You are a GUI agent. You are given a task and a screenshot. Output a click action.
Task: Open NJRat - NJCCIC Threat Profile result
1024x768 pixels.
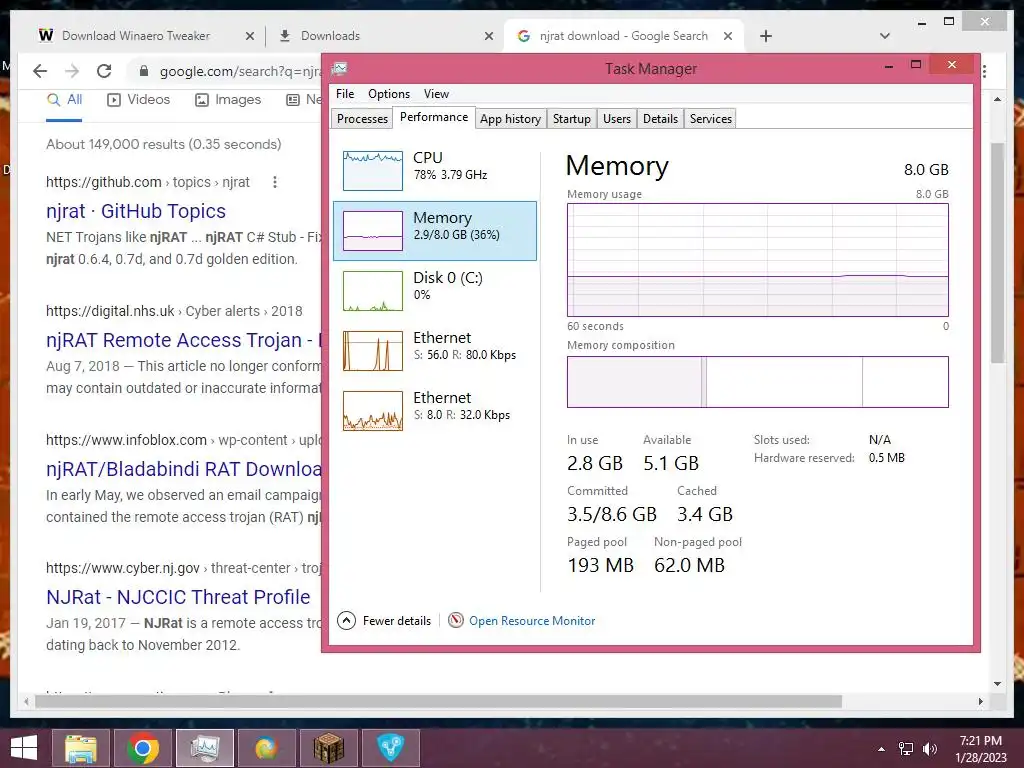point(178,597)
